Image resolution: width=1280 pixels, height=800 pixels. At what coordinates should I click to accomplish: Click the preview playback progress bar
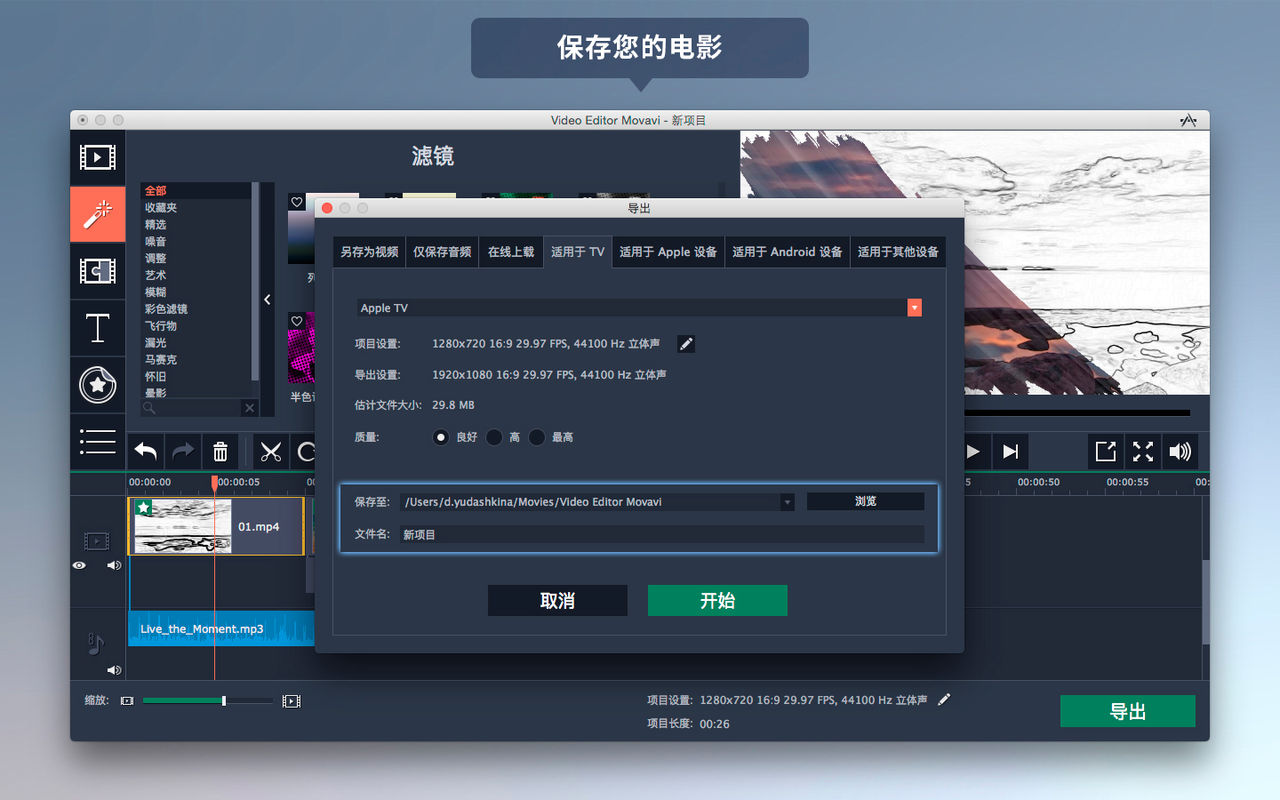[x=1077, y=412]
